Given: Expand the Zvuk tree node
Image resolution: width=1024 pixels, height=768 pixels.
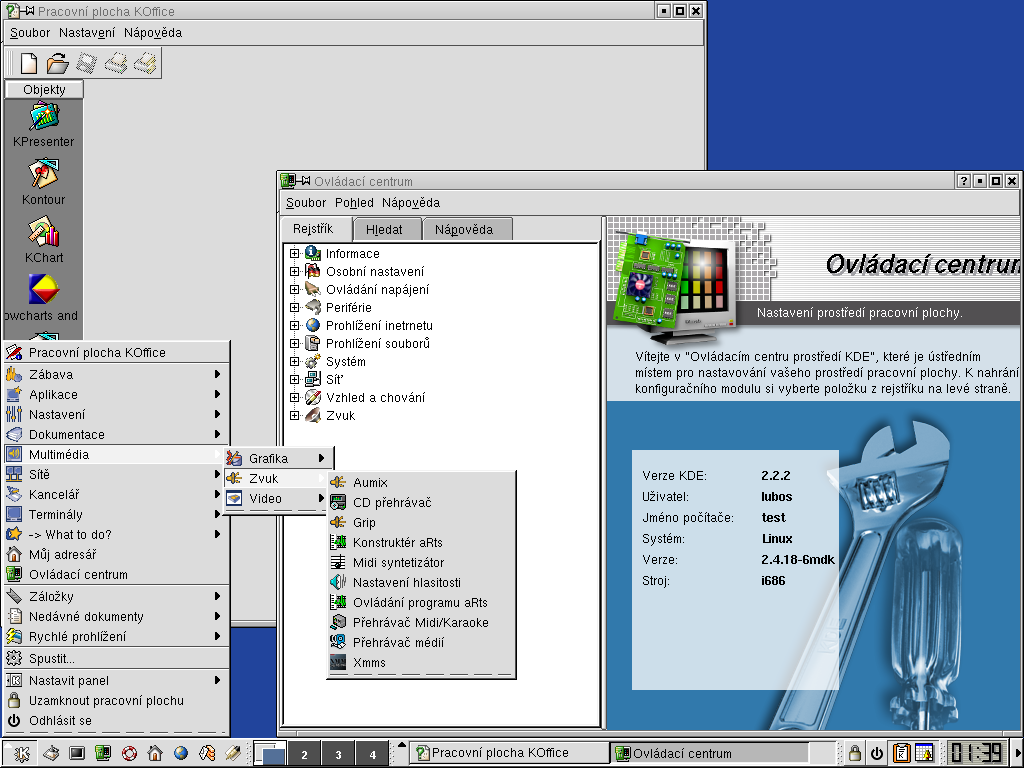Looking at the screenshot, I should tap(295, 415).
